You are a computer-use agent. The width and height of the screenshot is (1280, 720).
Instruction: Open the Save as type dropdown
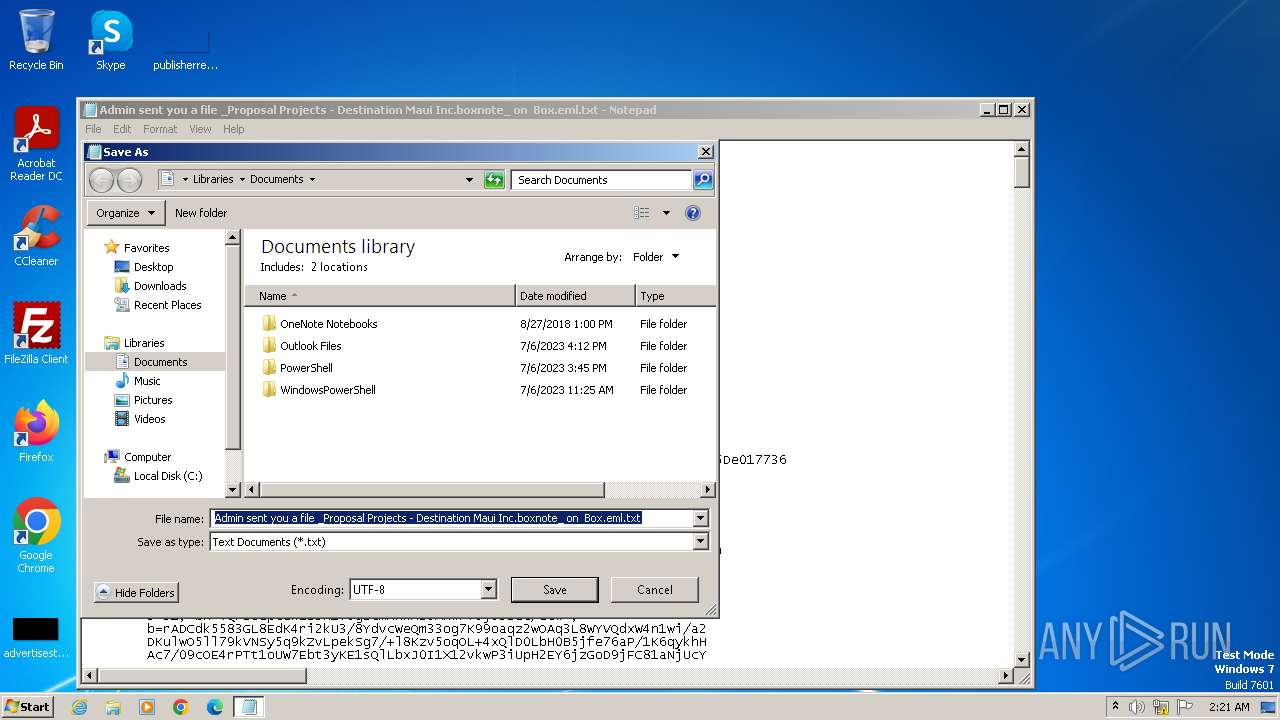pos(700,542)
